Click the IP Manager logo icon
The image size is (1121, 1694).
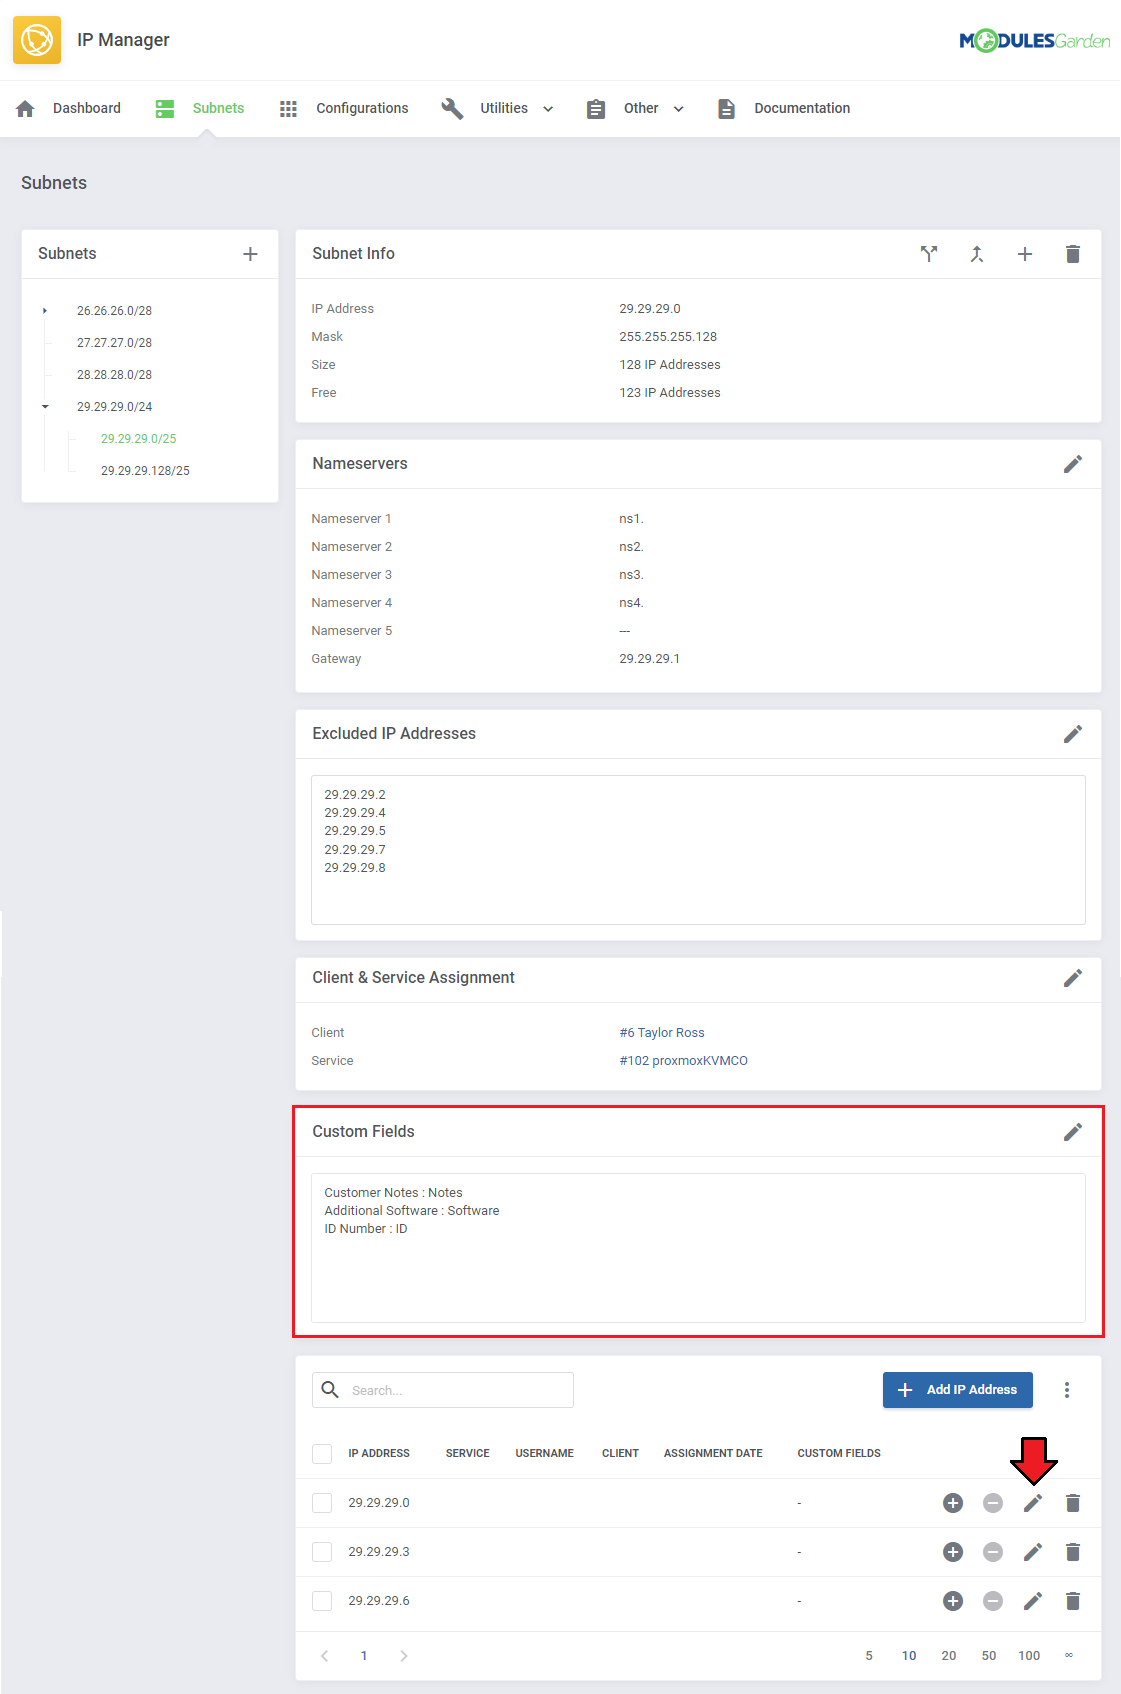pyautogui.click(x=37, y=40)
